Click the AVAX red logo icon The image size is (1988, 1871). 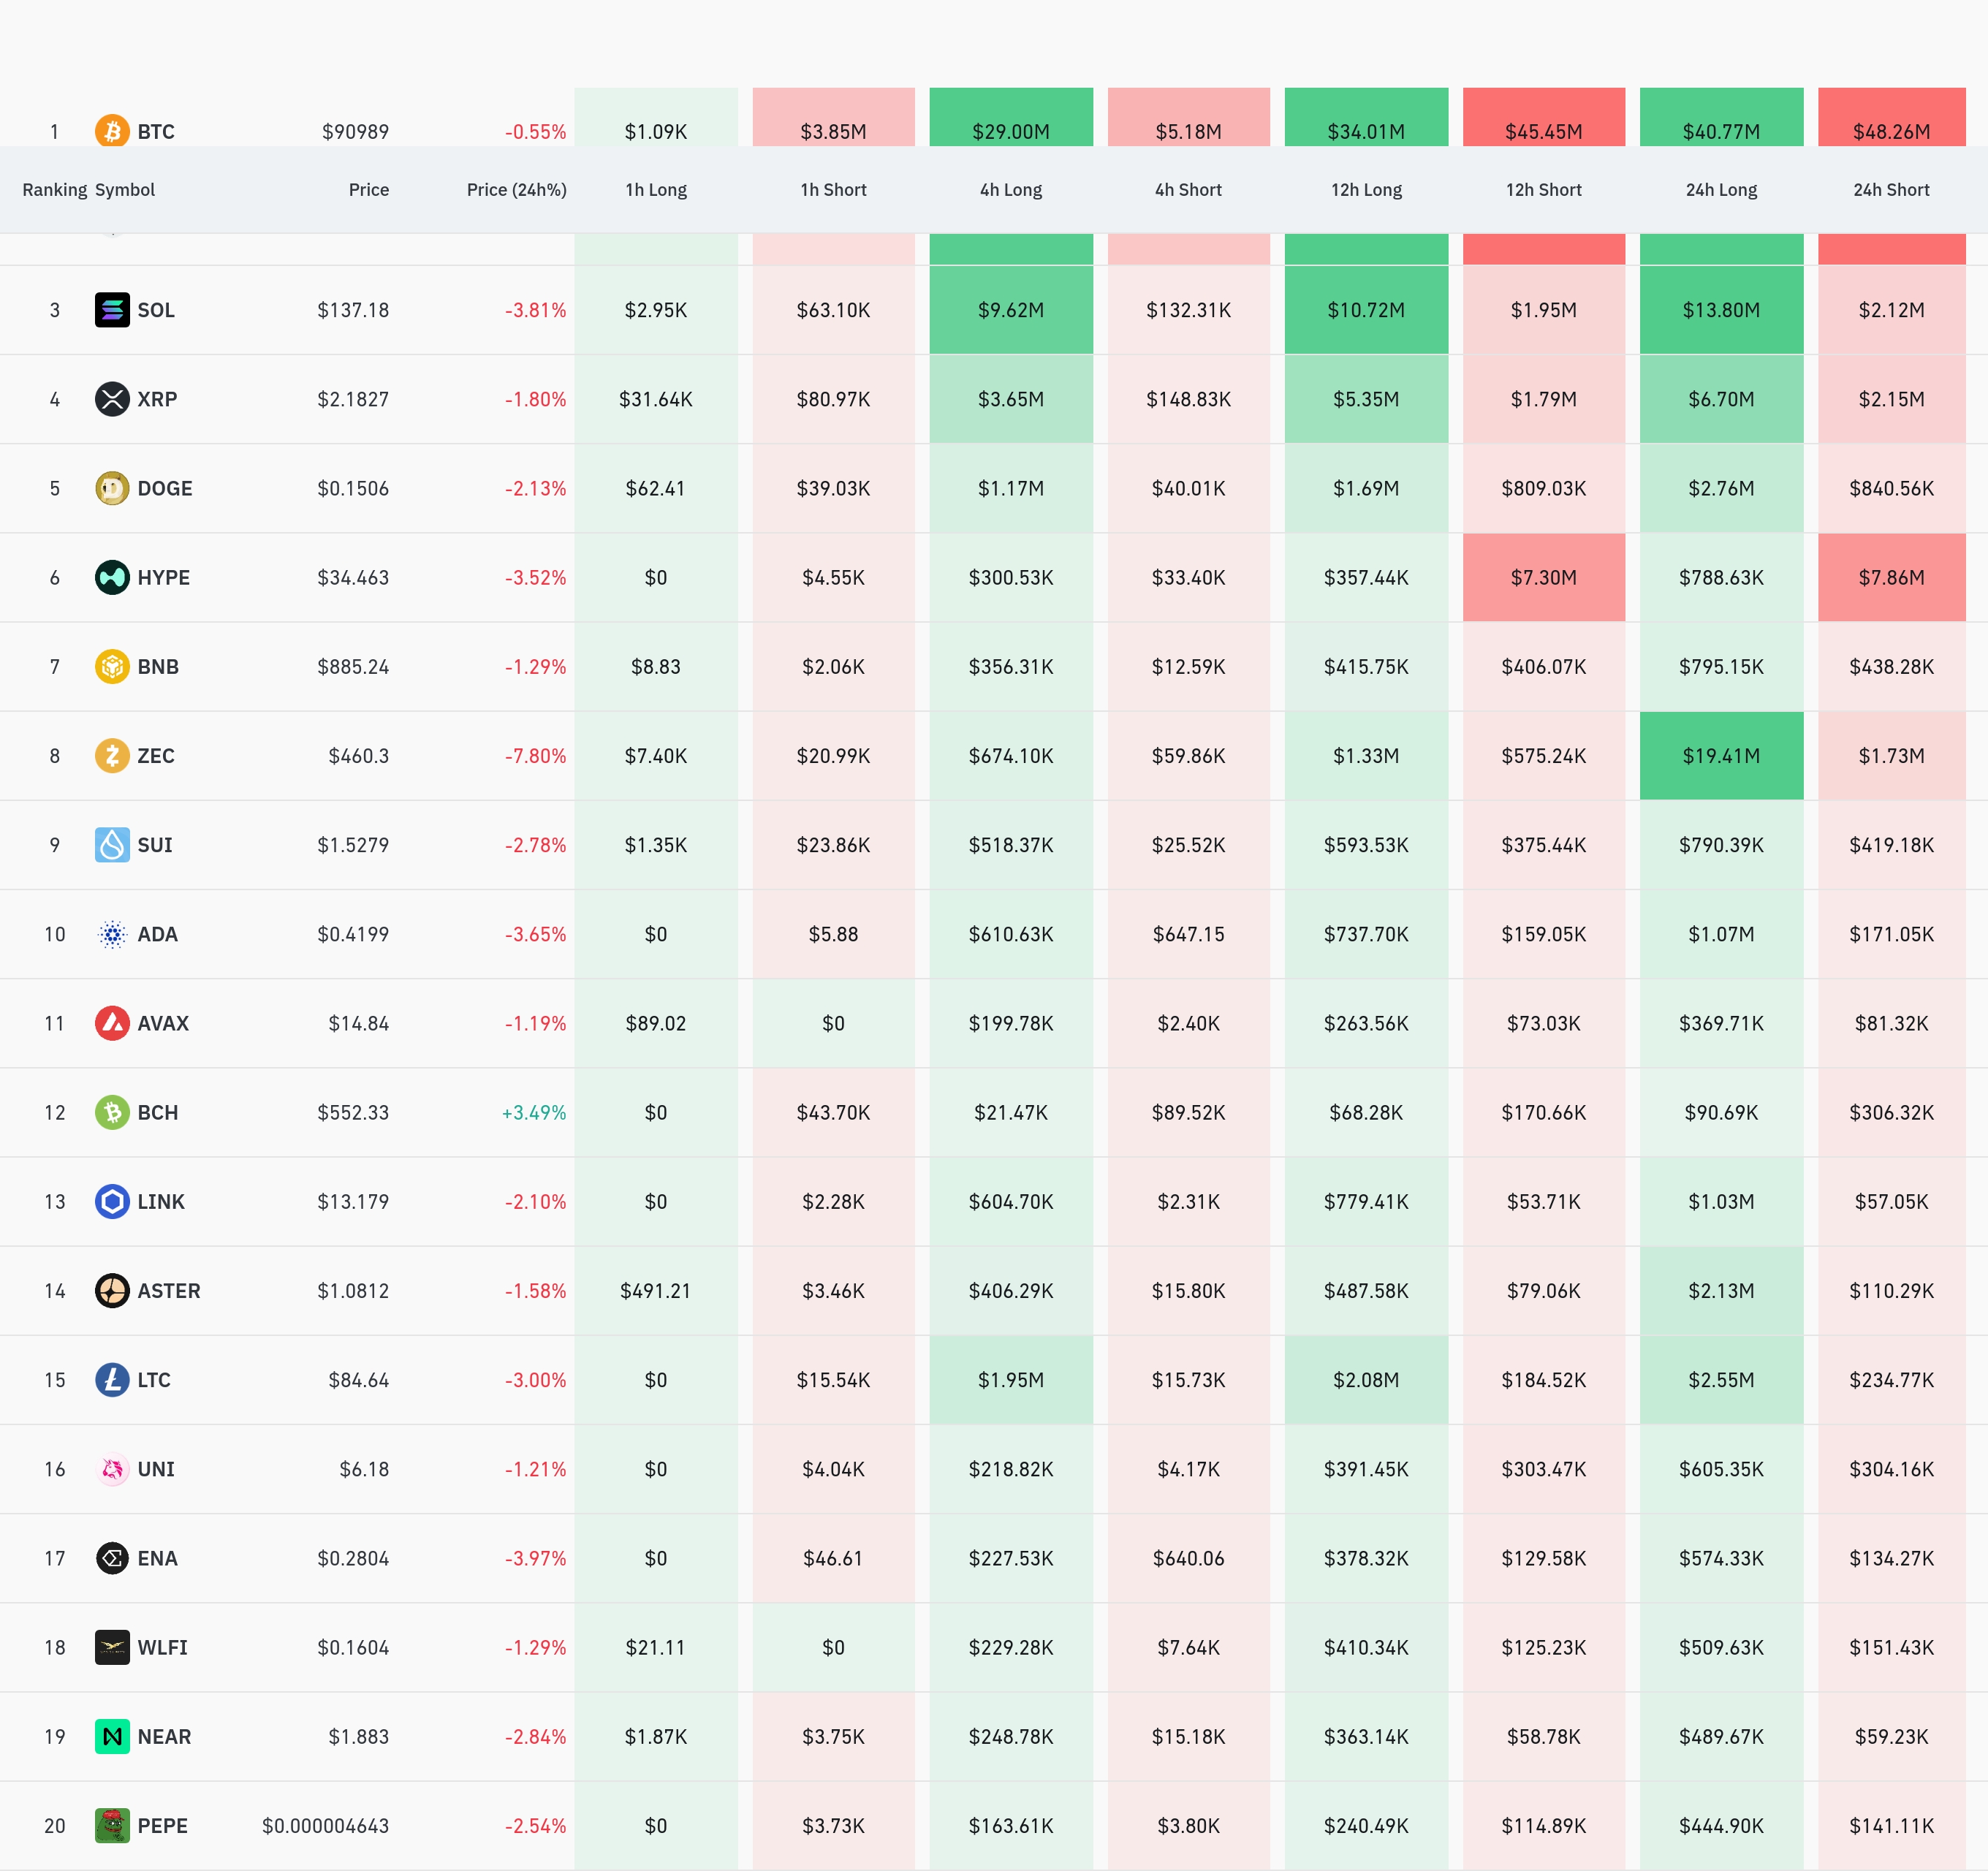point(112,1023)
